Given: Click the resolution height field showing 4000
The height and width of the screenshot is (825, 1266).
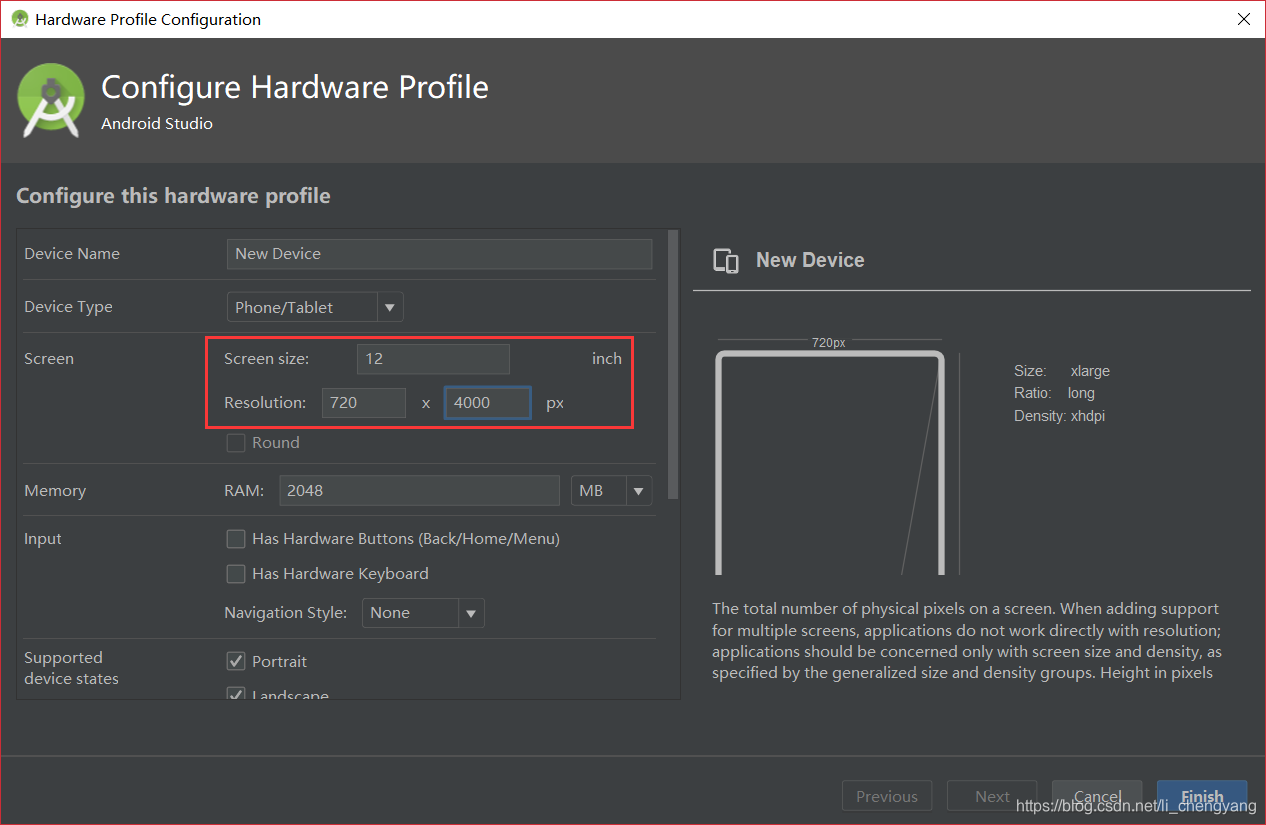Looking at the screenshot, I should pyautogui.click(x=487, y=403).
